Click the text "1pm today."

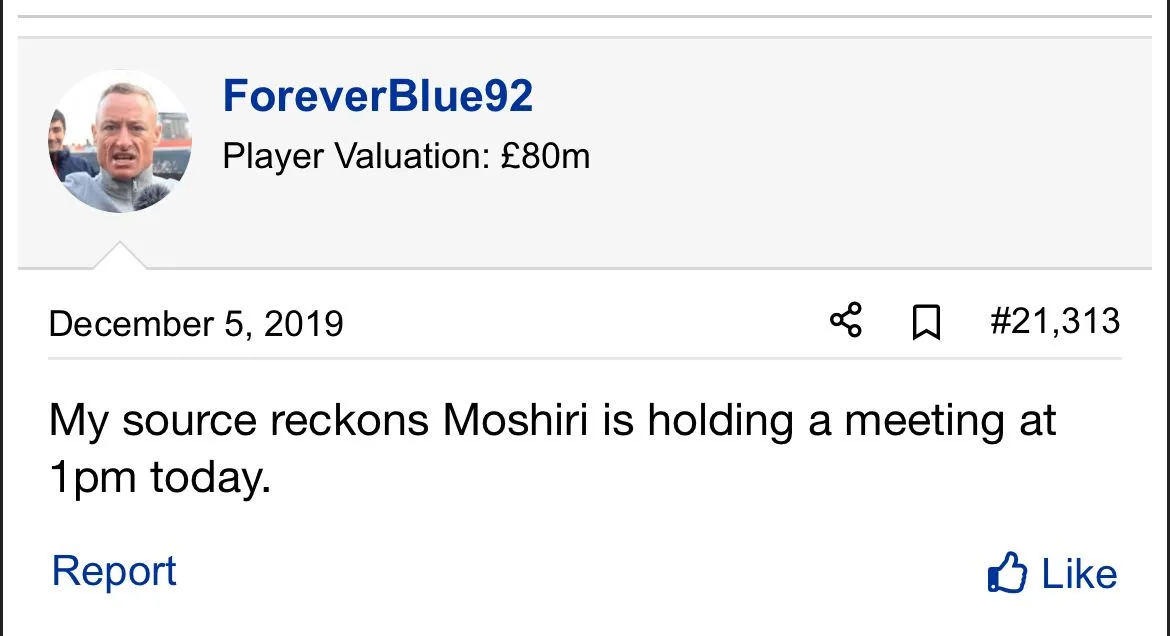point(160,479)
